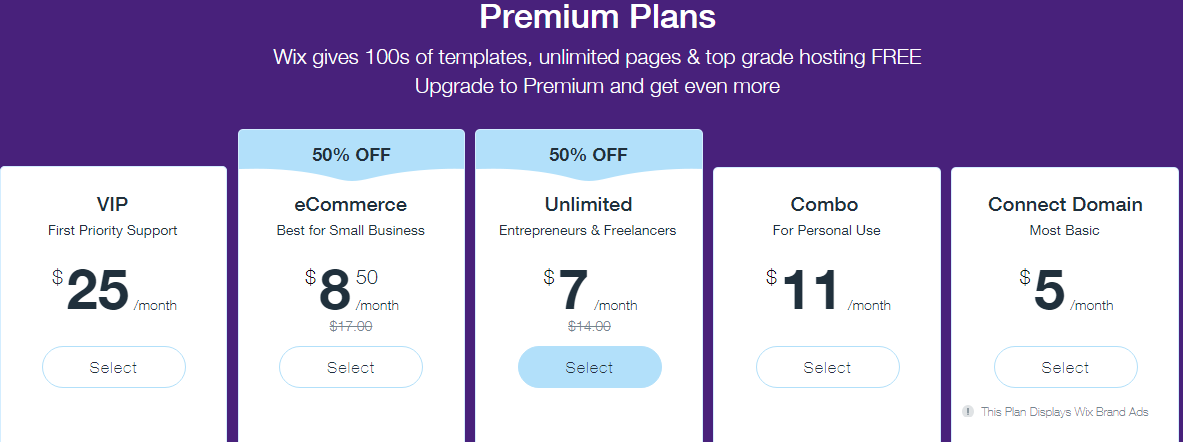
Task: Click the First Priority Support subtitle
Action: click(112, 231)
